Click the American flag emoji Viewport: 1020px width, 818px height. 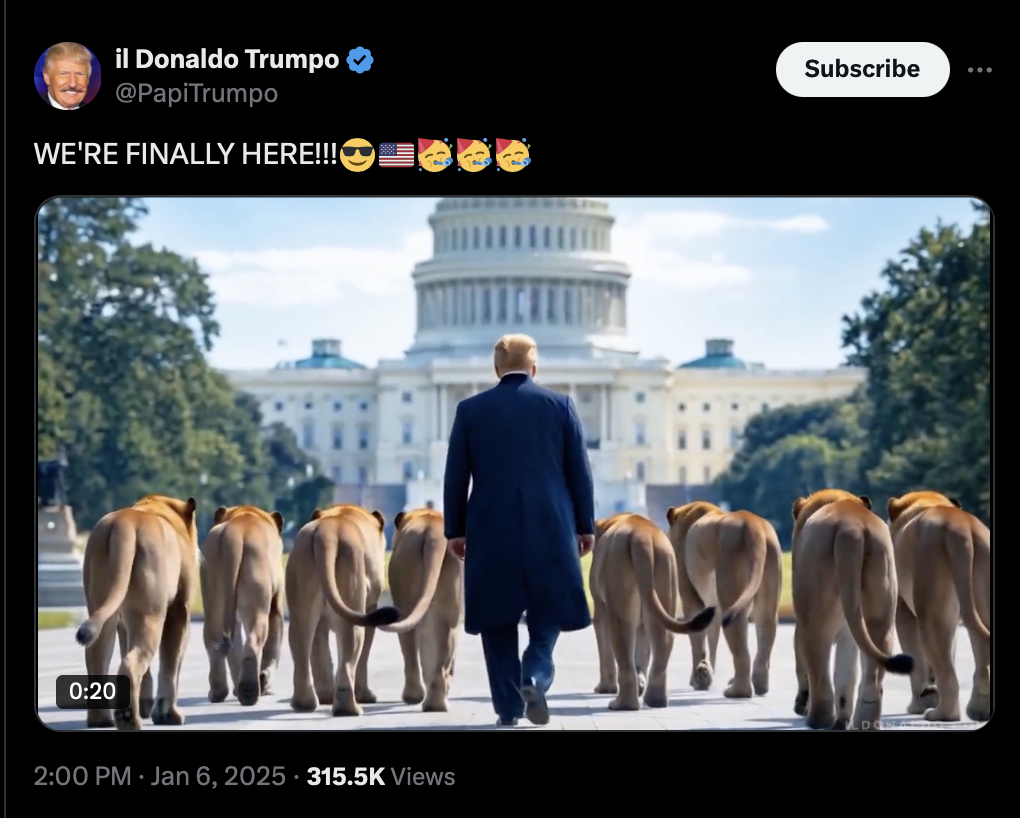pyautogui.click(x=396, y=155)
